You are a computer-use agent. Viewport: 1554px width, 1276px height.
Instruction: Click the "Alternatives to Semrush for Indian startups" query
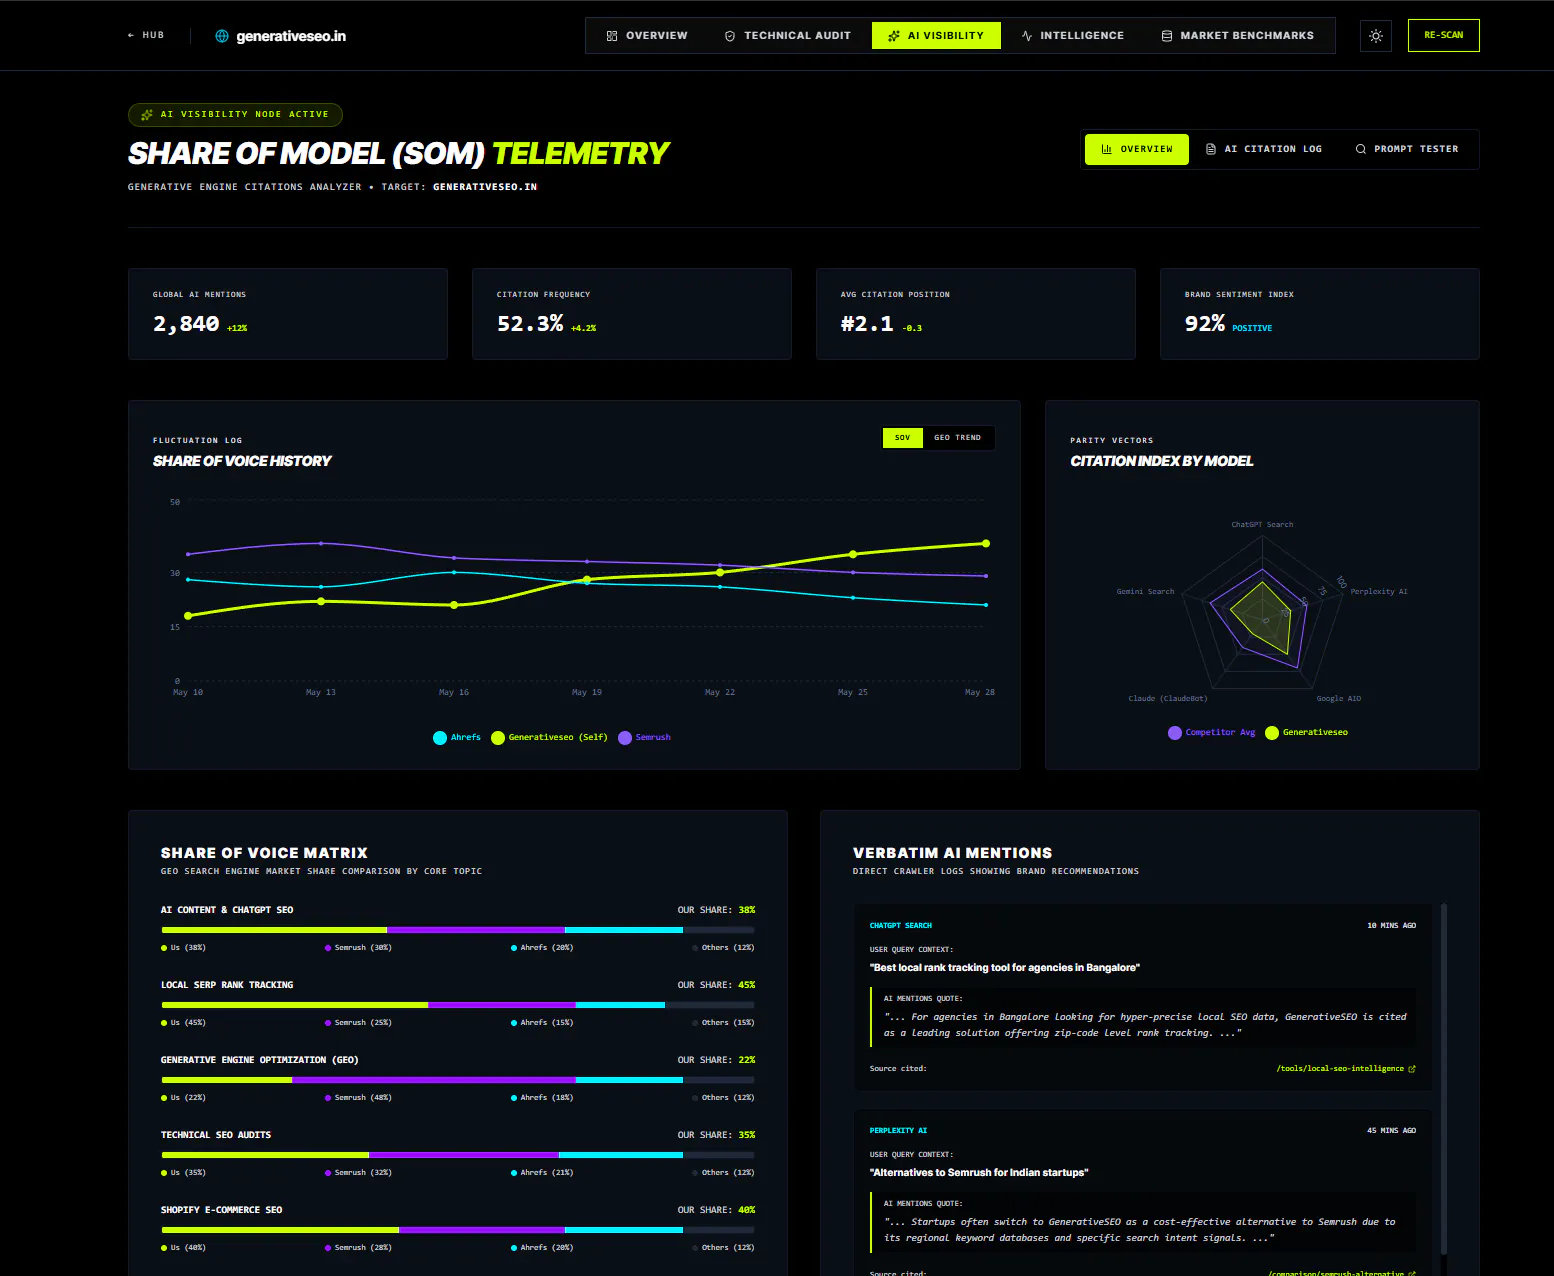pos(979,1173)
